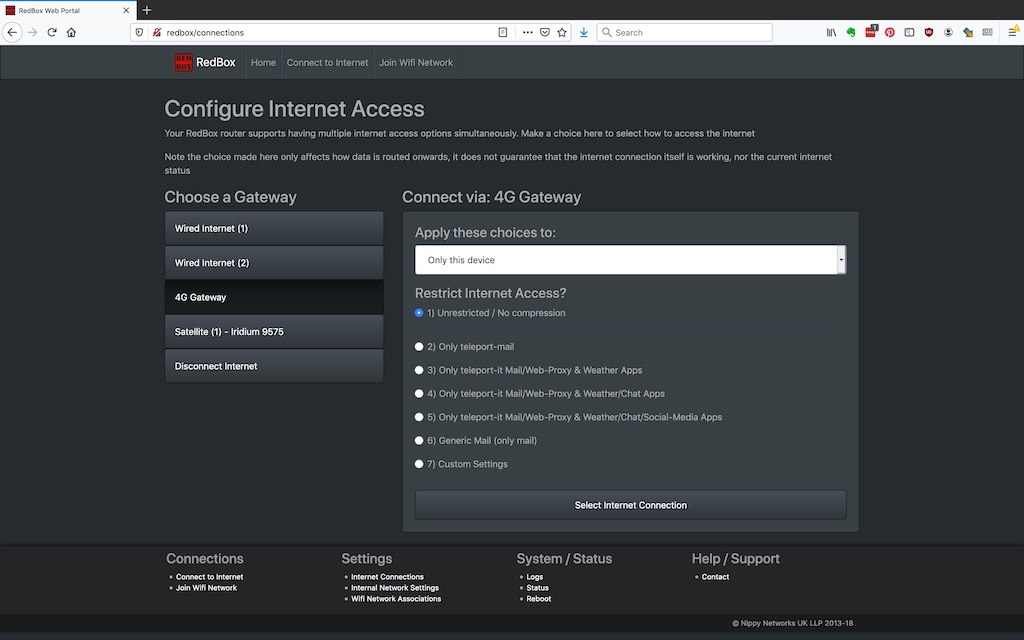Screen dimensions: 1024x640
Task: Choose option 4 Weather/Chat Apps restriction
Action: click(419, 394)
